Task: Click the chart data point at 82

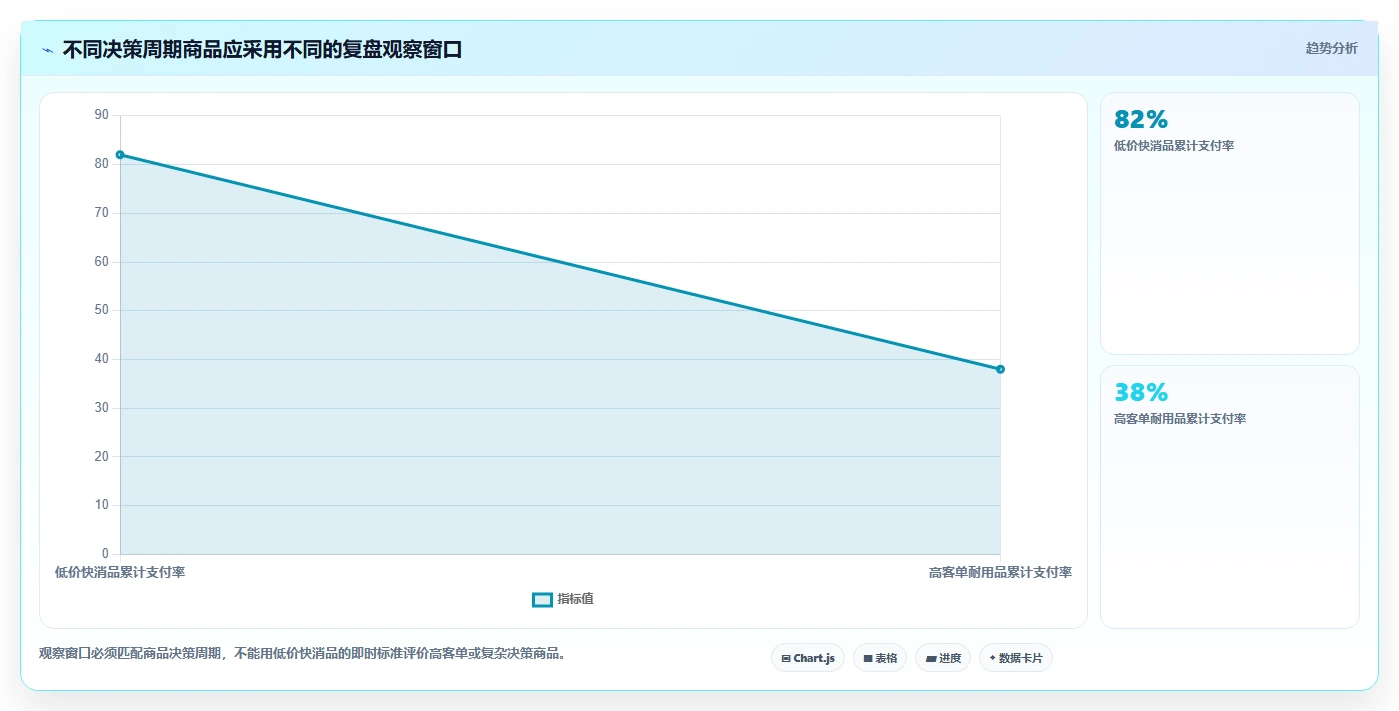Action: click(120, 155)
